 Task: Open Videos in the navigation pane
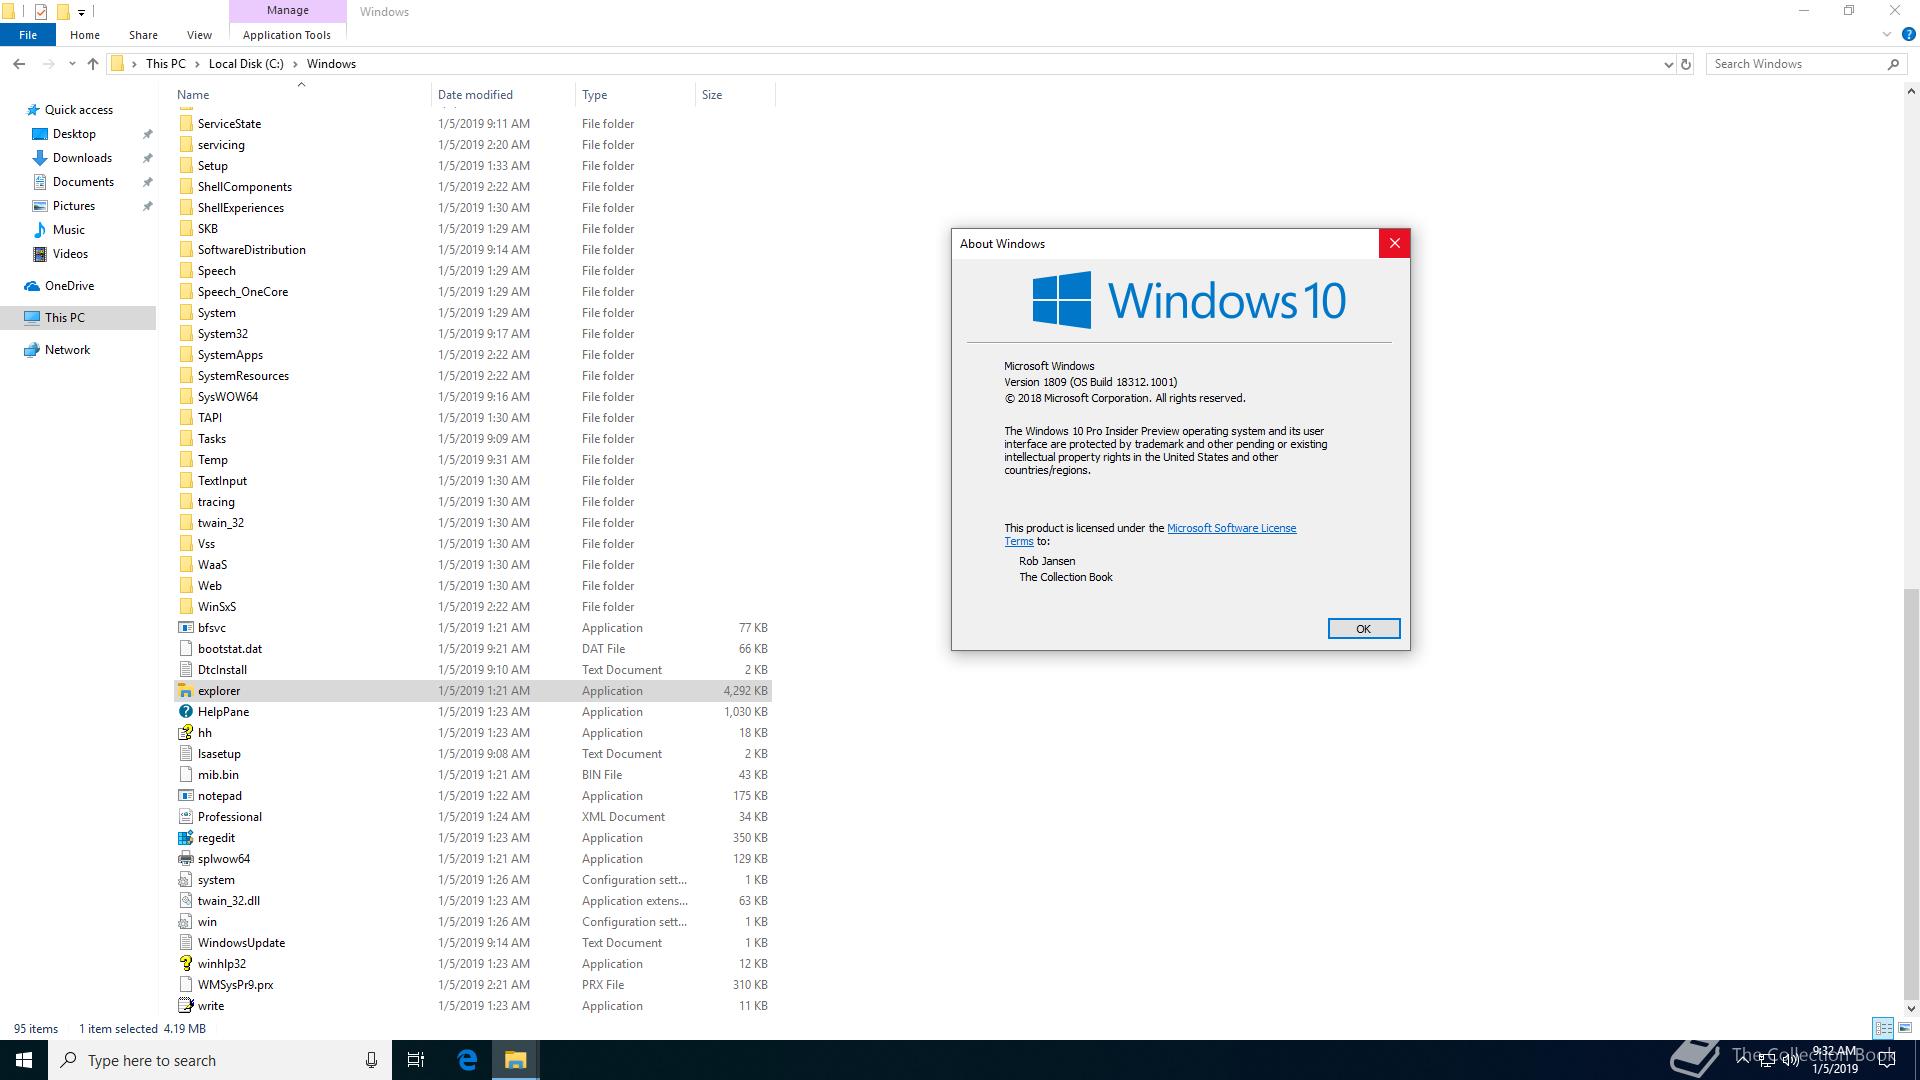(x=70, y=254)
